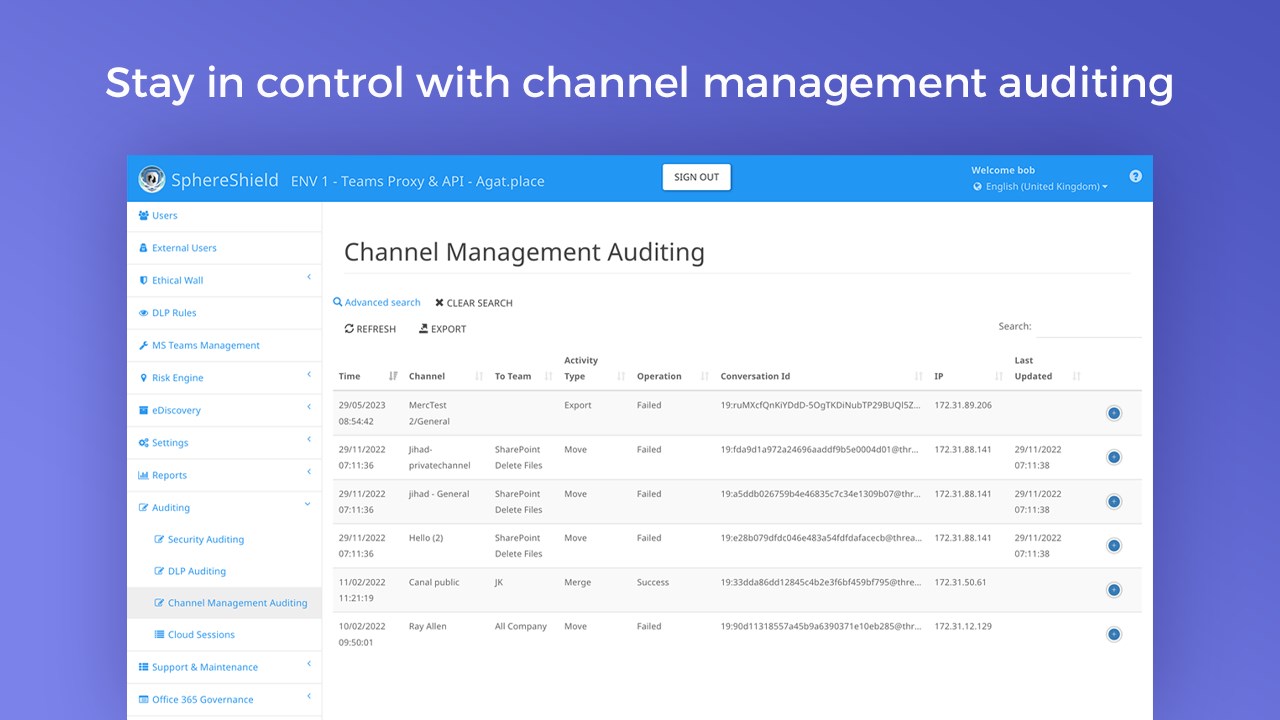Click the Settings gears icon
The image size is (1280, 720).
[x=144, y=443]
